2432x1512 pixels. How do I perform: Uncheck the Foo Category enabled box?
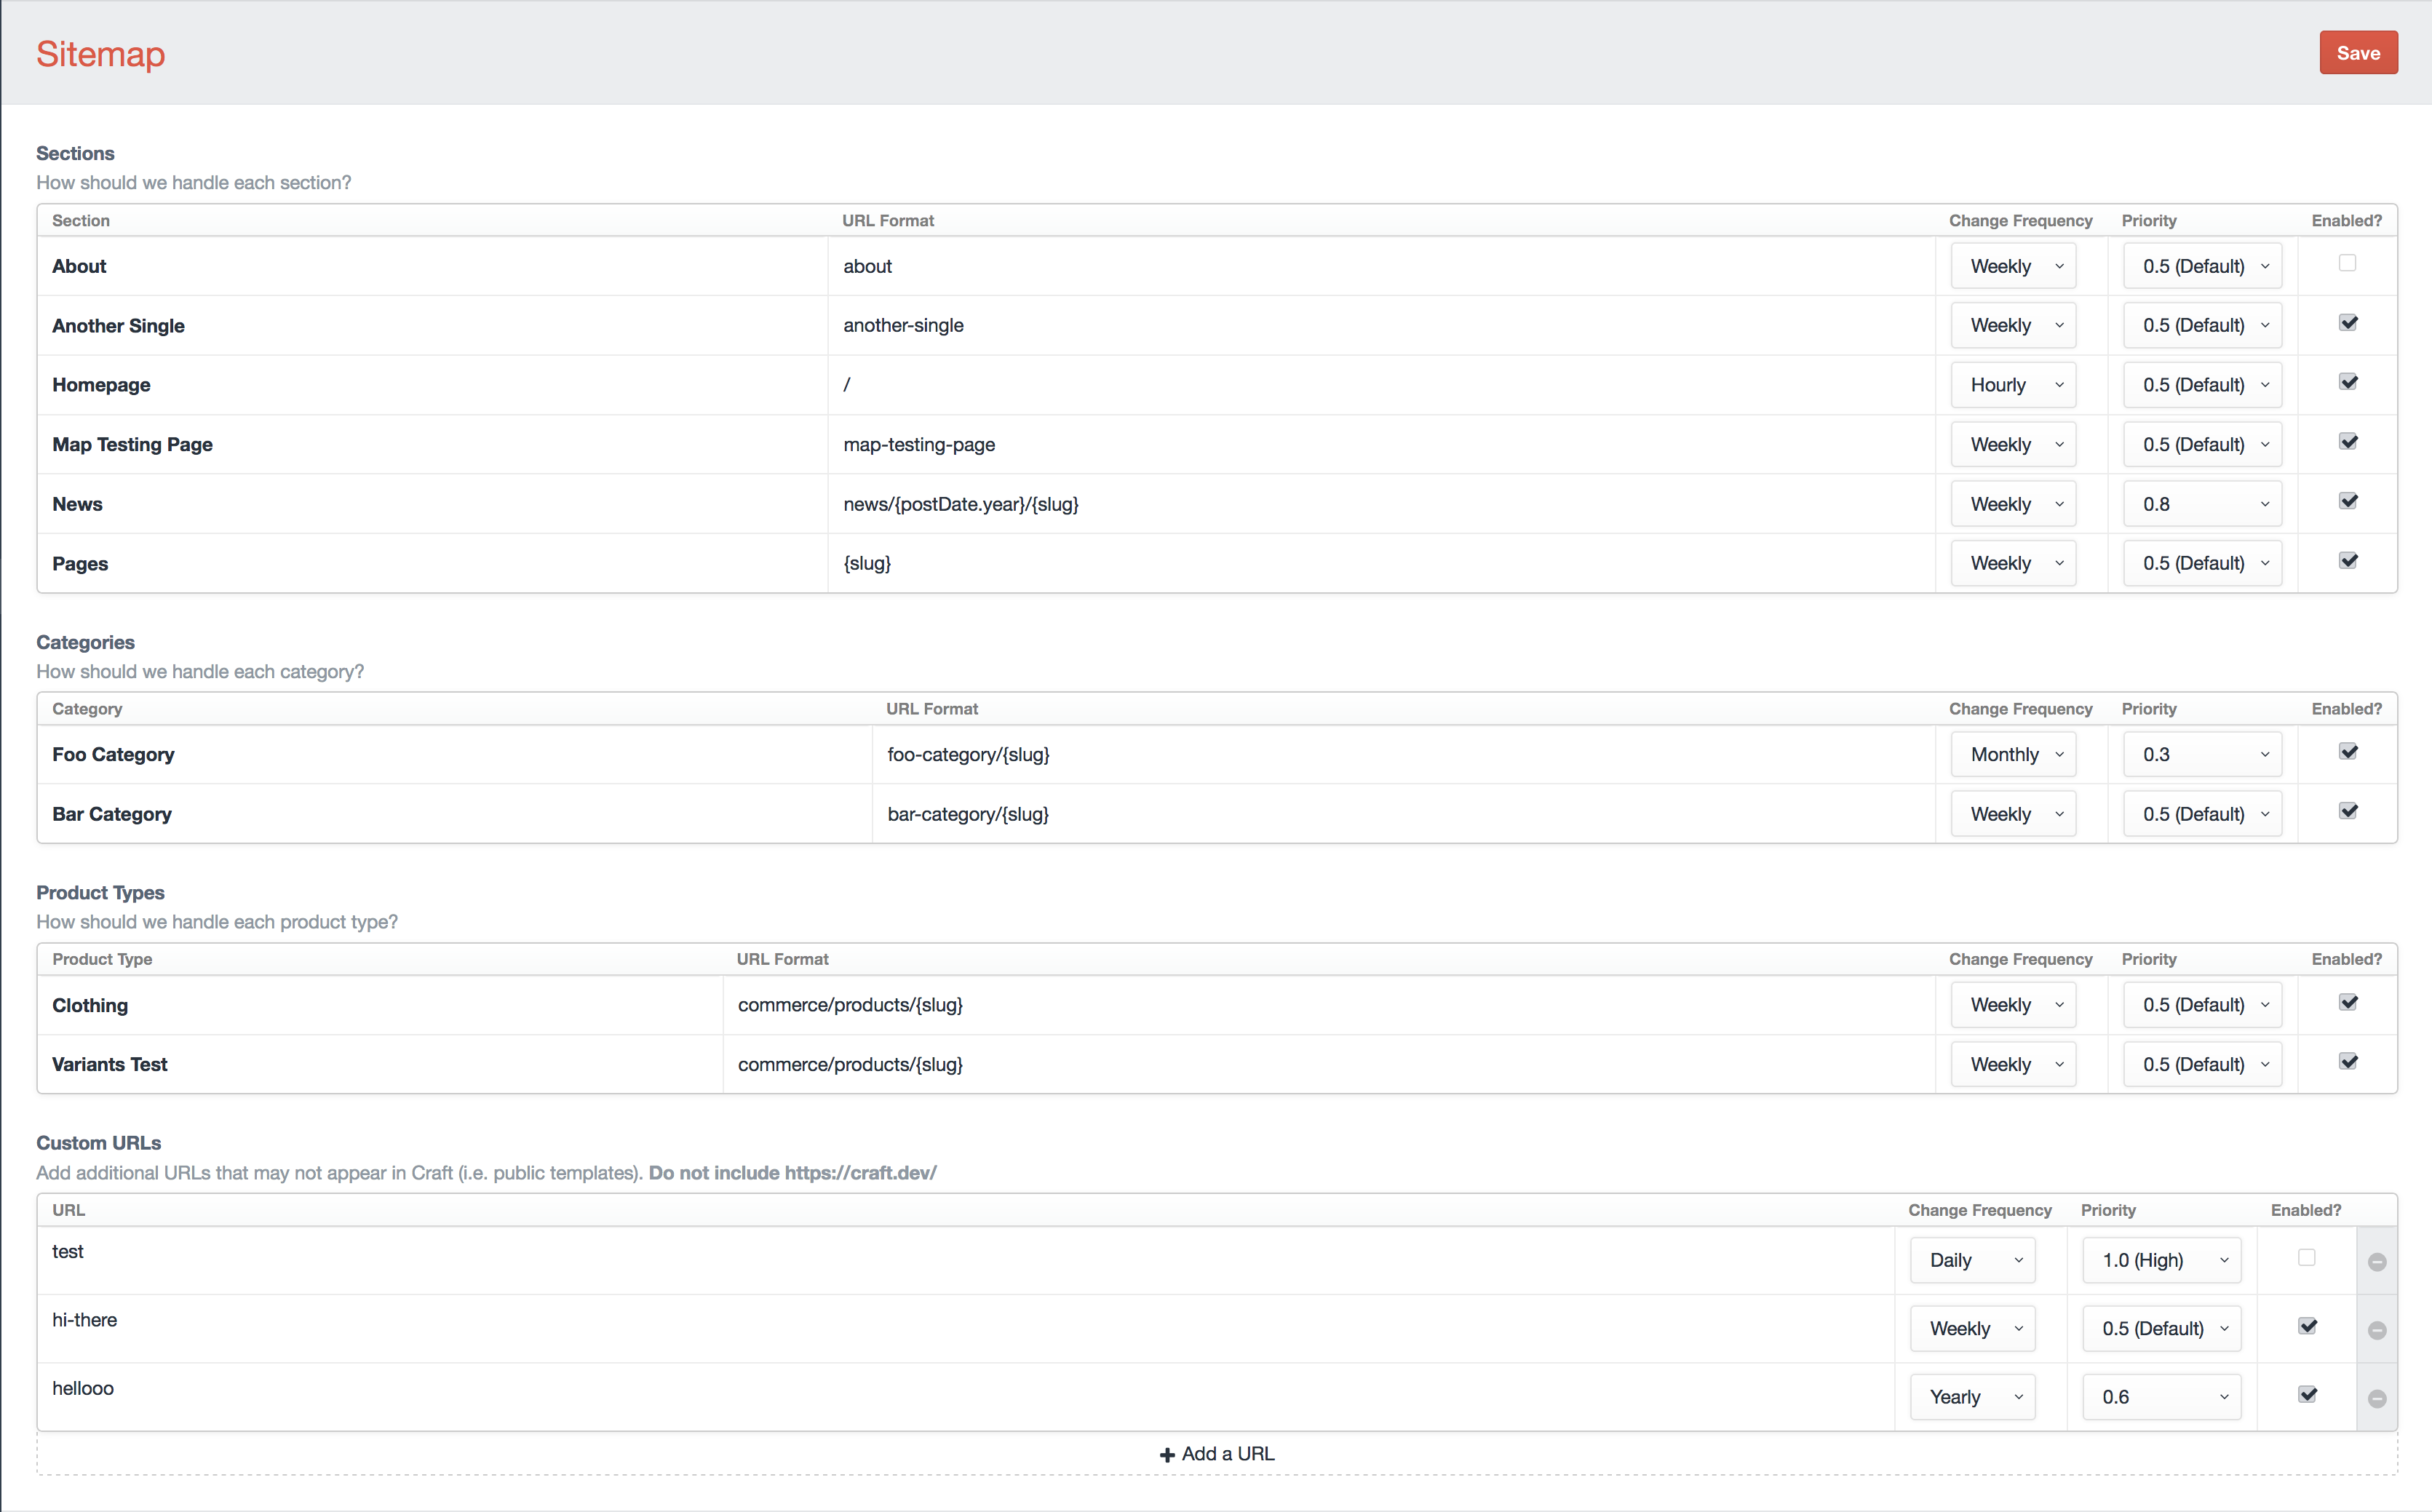coord(2348,752)
